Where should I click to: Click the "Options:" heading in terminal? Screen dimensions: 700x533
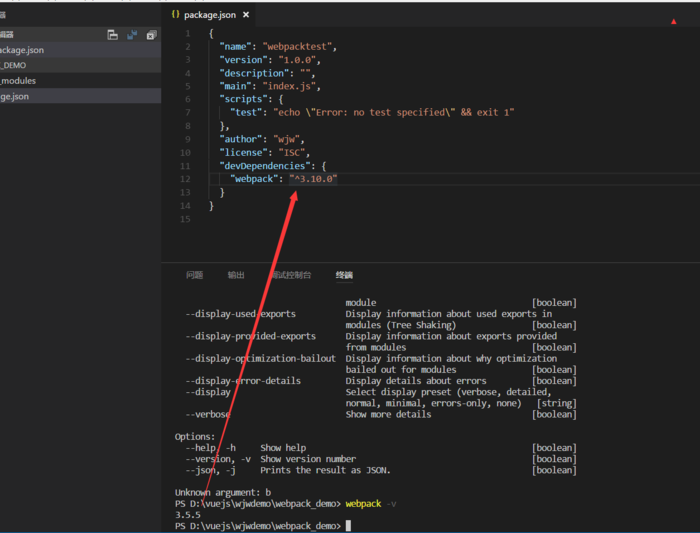[x=195, y=437]
